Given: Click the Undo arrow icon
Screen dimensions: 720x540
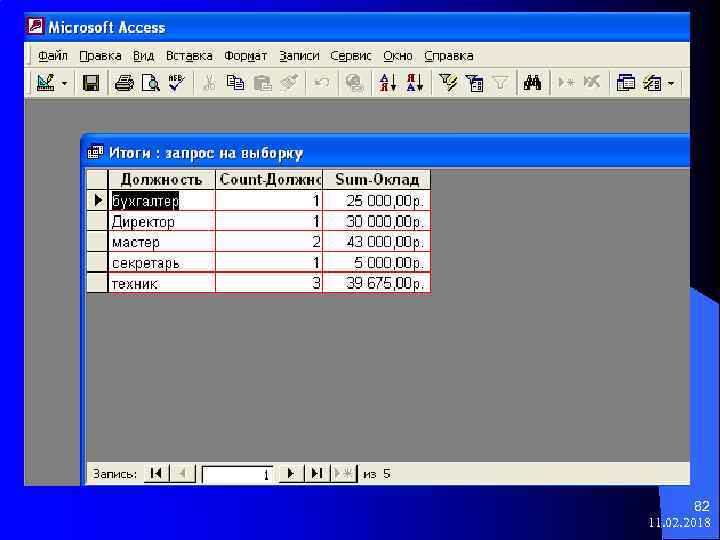Looking at the screenshot, I should pyautogui.click(x=322, y=83).
